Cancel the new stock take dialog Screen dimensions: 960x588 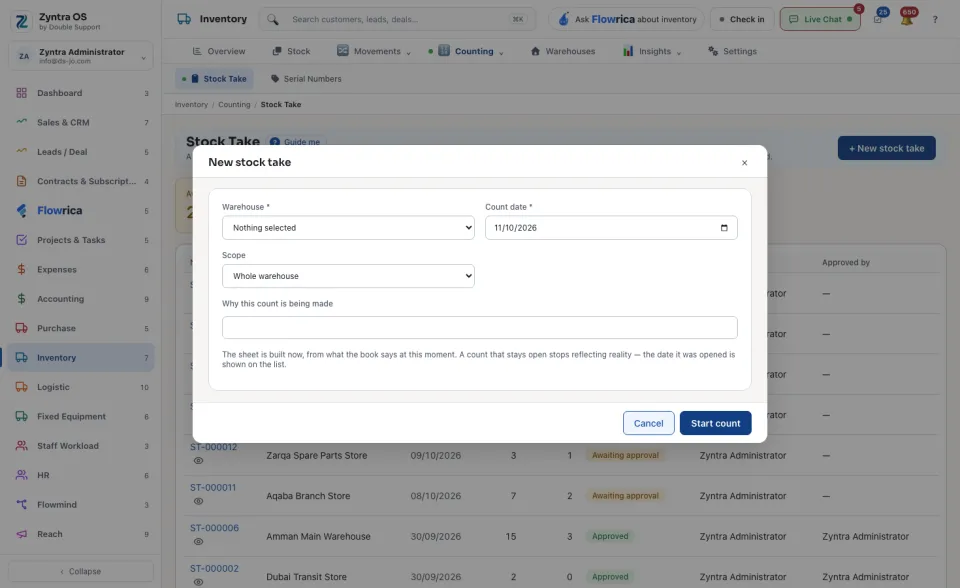point(648,423)
